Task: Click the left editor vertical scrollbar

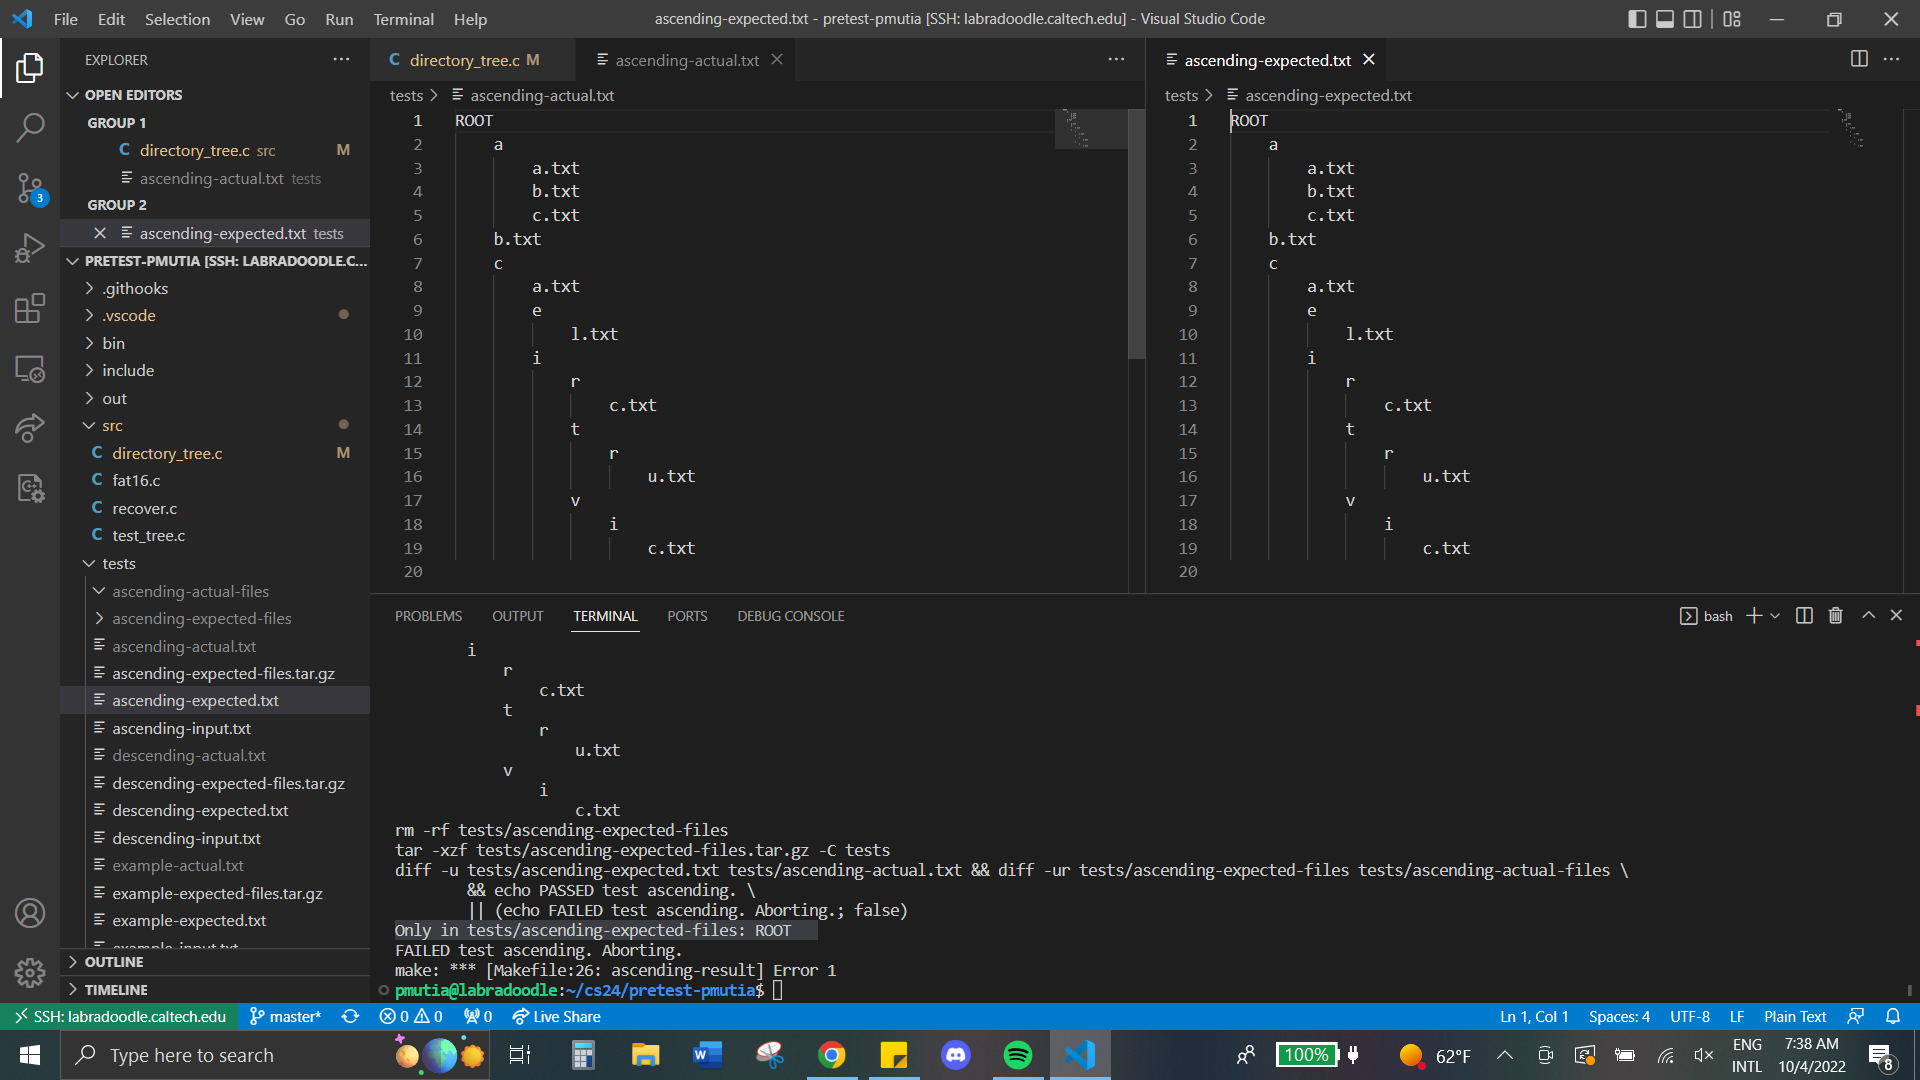Action: click(1136, 235)
